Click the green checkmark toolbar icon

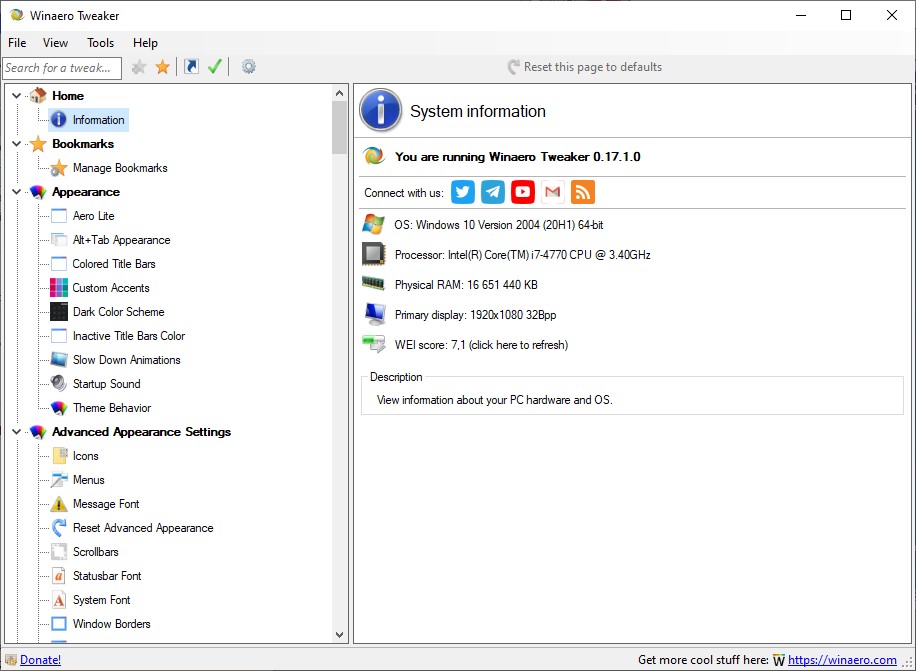pyautogui.click(x=214, y=67)
